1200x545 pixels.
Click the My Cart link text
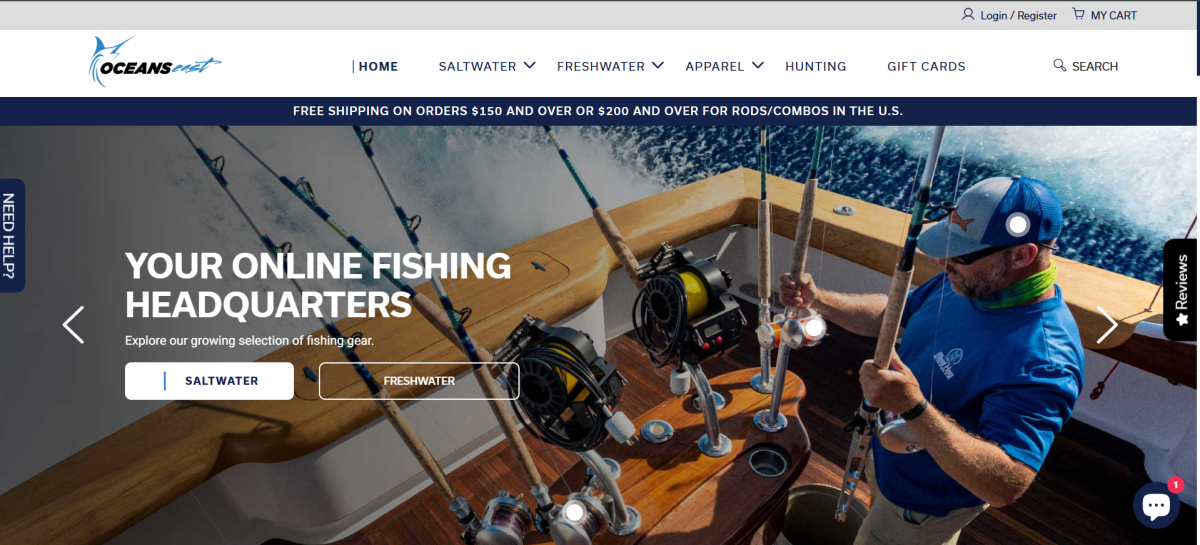click(x=1114, y=15)
